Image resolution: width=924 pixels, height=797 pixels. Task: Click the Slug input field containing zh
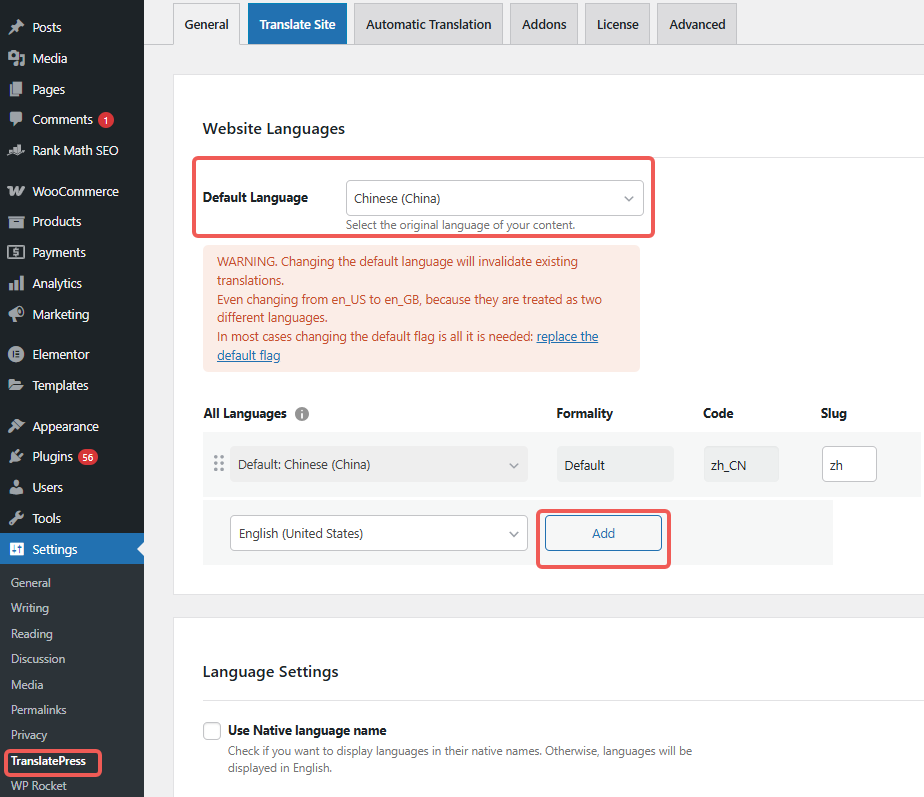(x=849, y=465)
